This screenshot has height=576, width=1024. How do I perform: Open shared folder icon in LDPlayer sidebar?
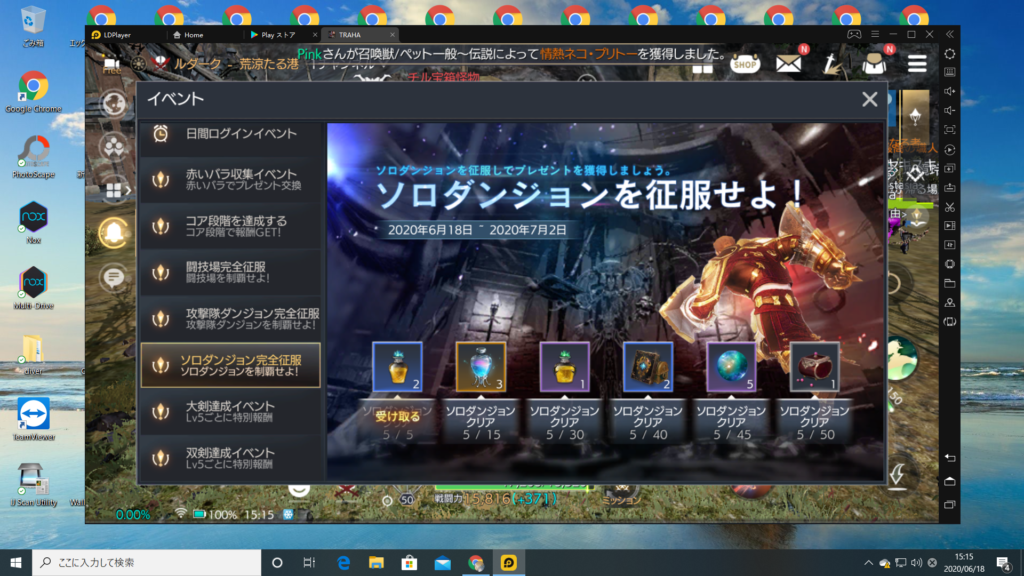pyautogui.click(x=950, y=283)
